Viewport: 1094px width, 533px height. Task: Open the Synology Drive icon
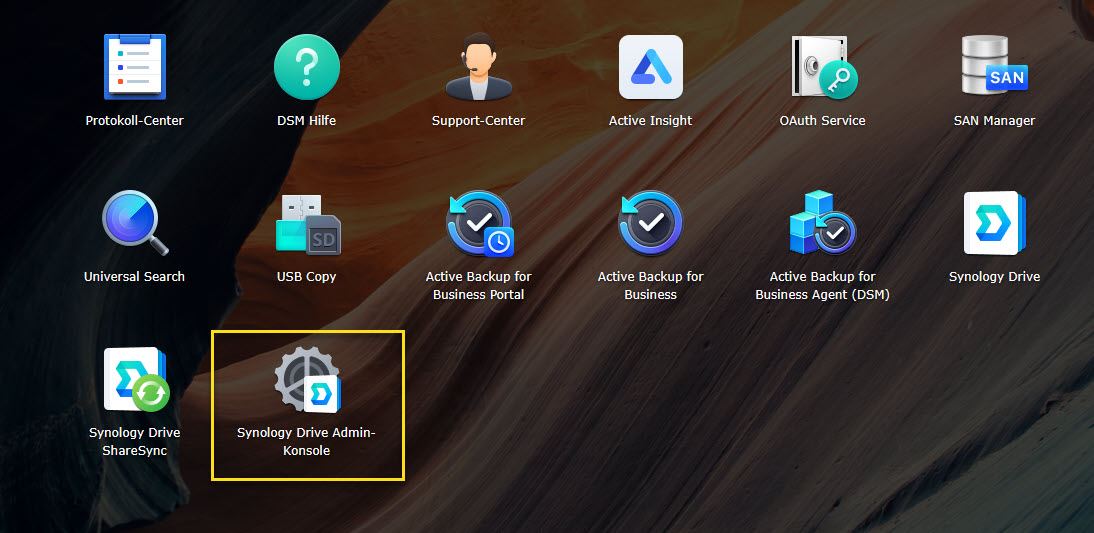coord(994,223)
